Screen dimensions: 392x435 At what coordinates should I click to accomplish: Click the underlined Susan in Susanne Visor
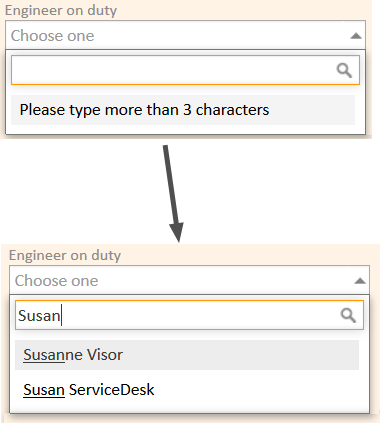click(44, 355)
